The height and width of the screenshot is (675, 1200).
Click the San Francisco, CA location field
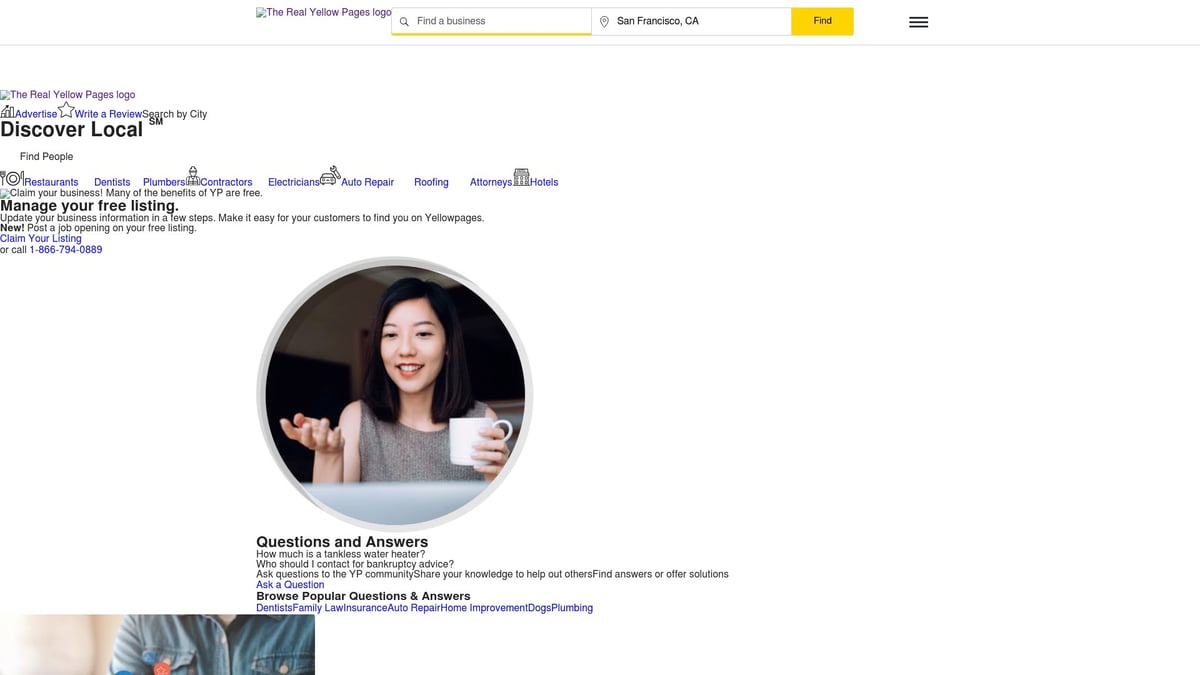tap(691, 21)
